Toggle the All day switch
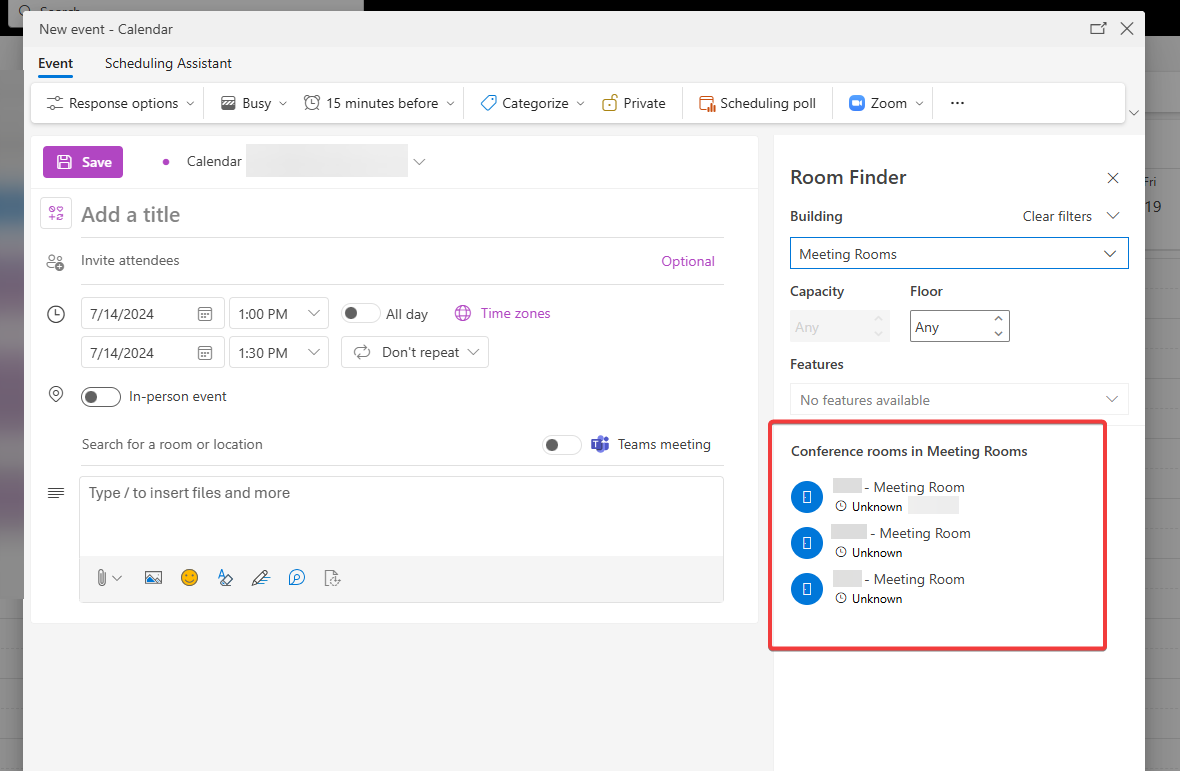1180x771 pixels. pyautogui.click(x=360, y=313)
